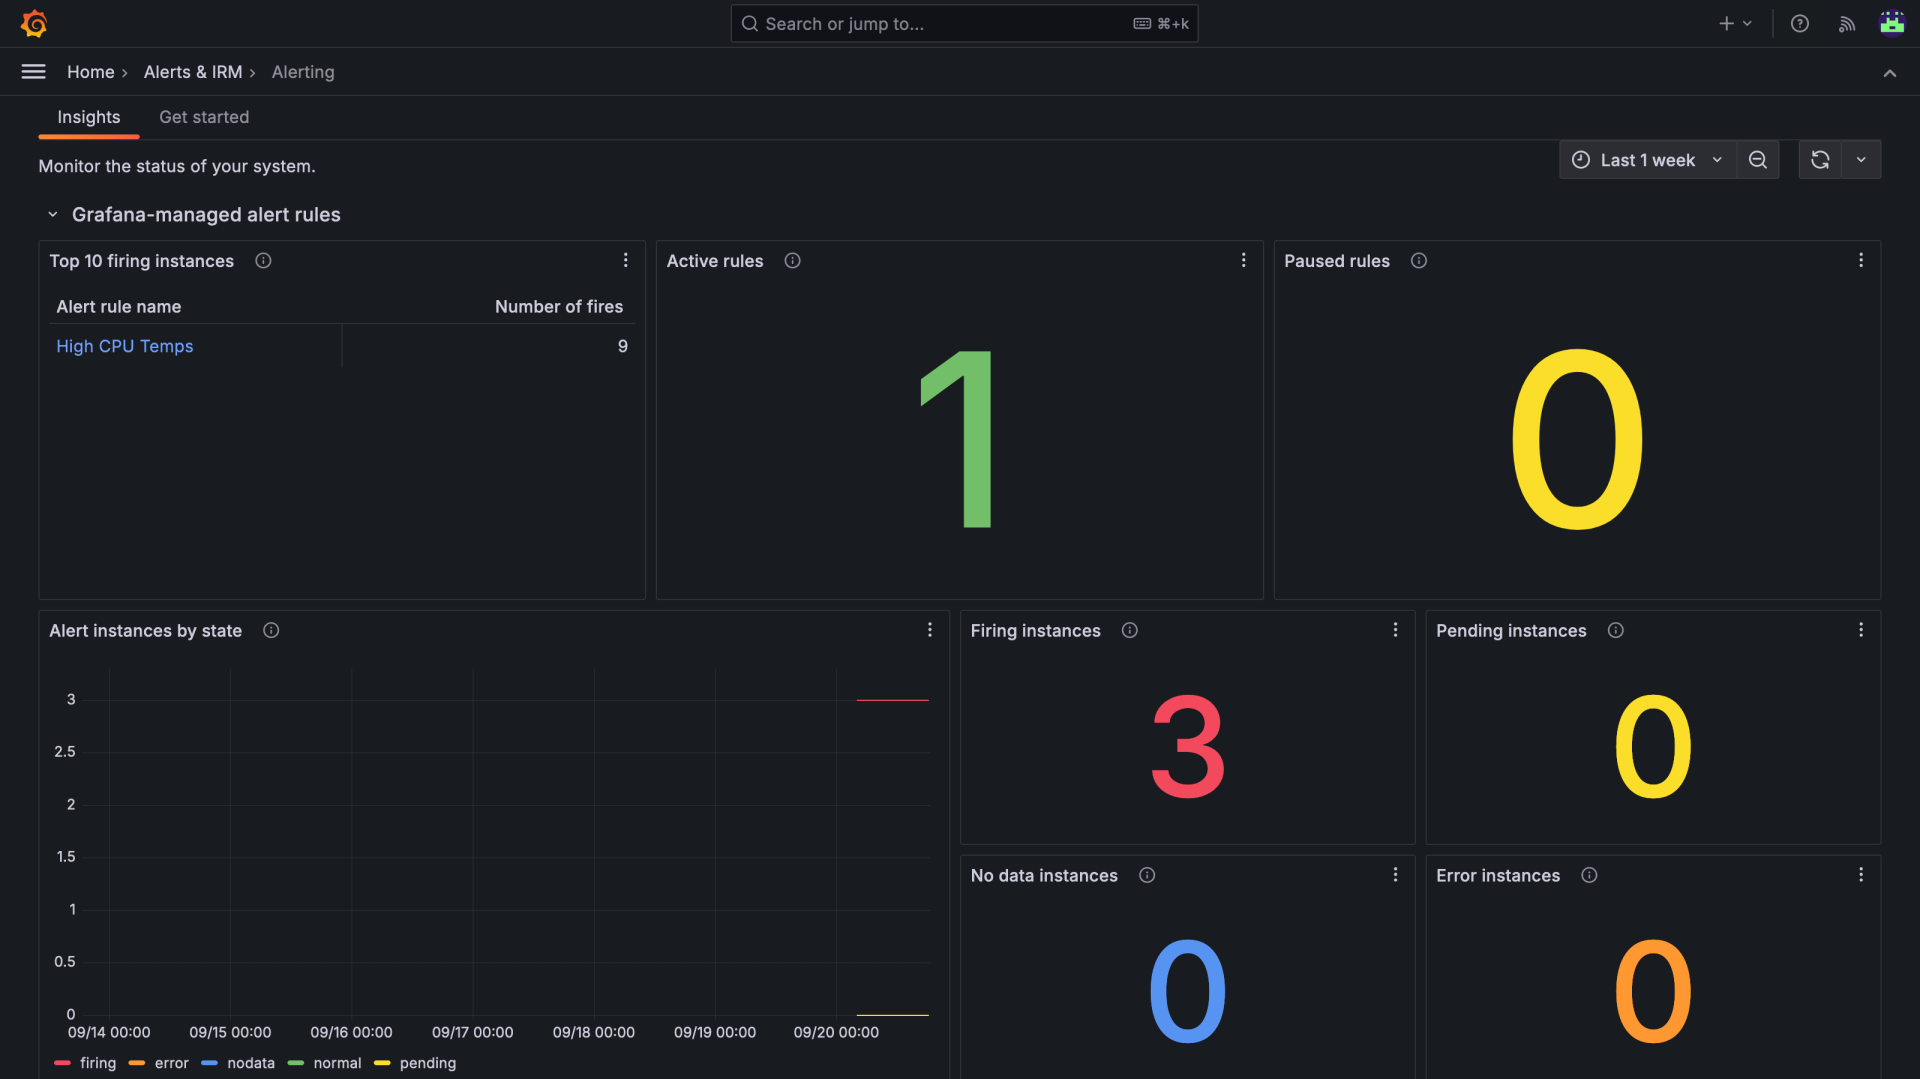Switch to the Get started tab
Viewport: 1920px width, 1079px height.
click(204, 117)
